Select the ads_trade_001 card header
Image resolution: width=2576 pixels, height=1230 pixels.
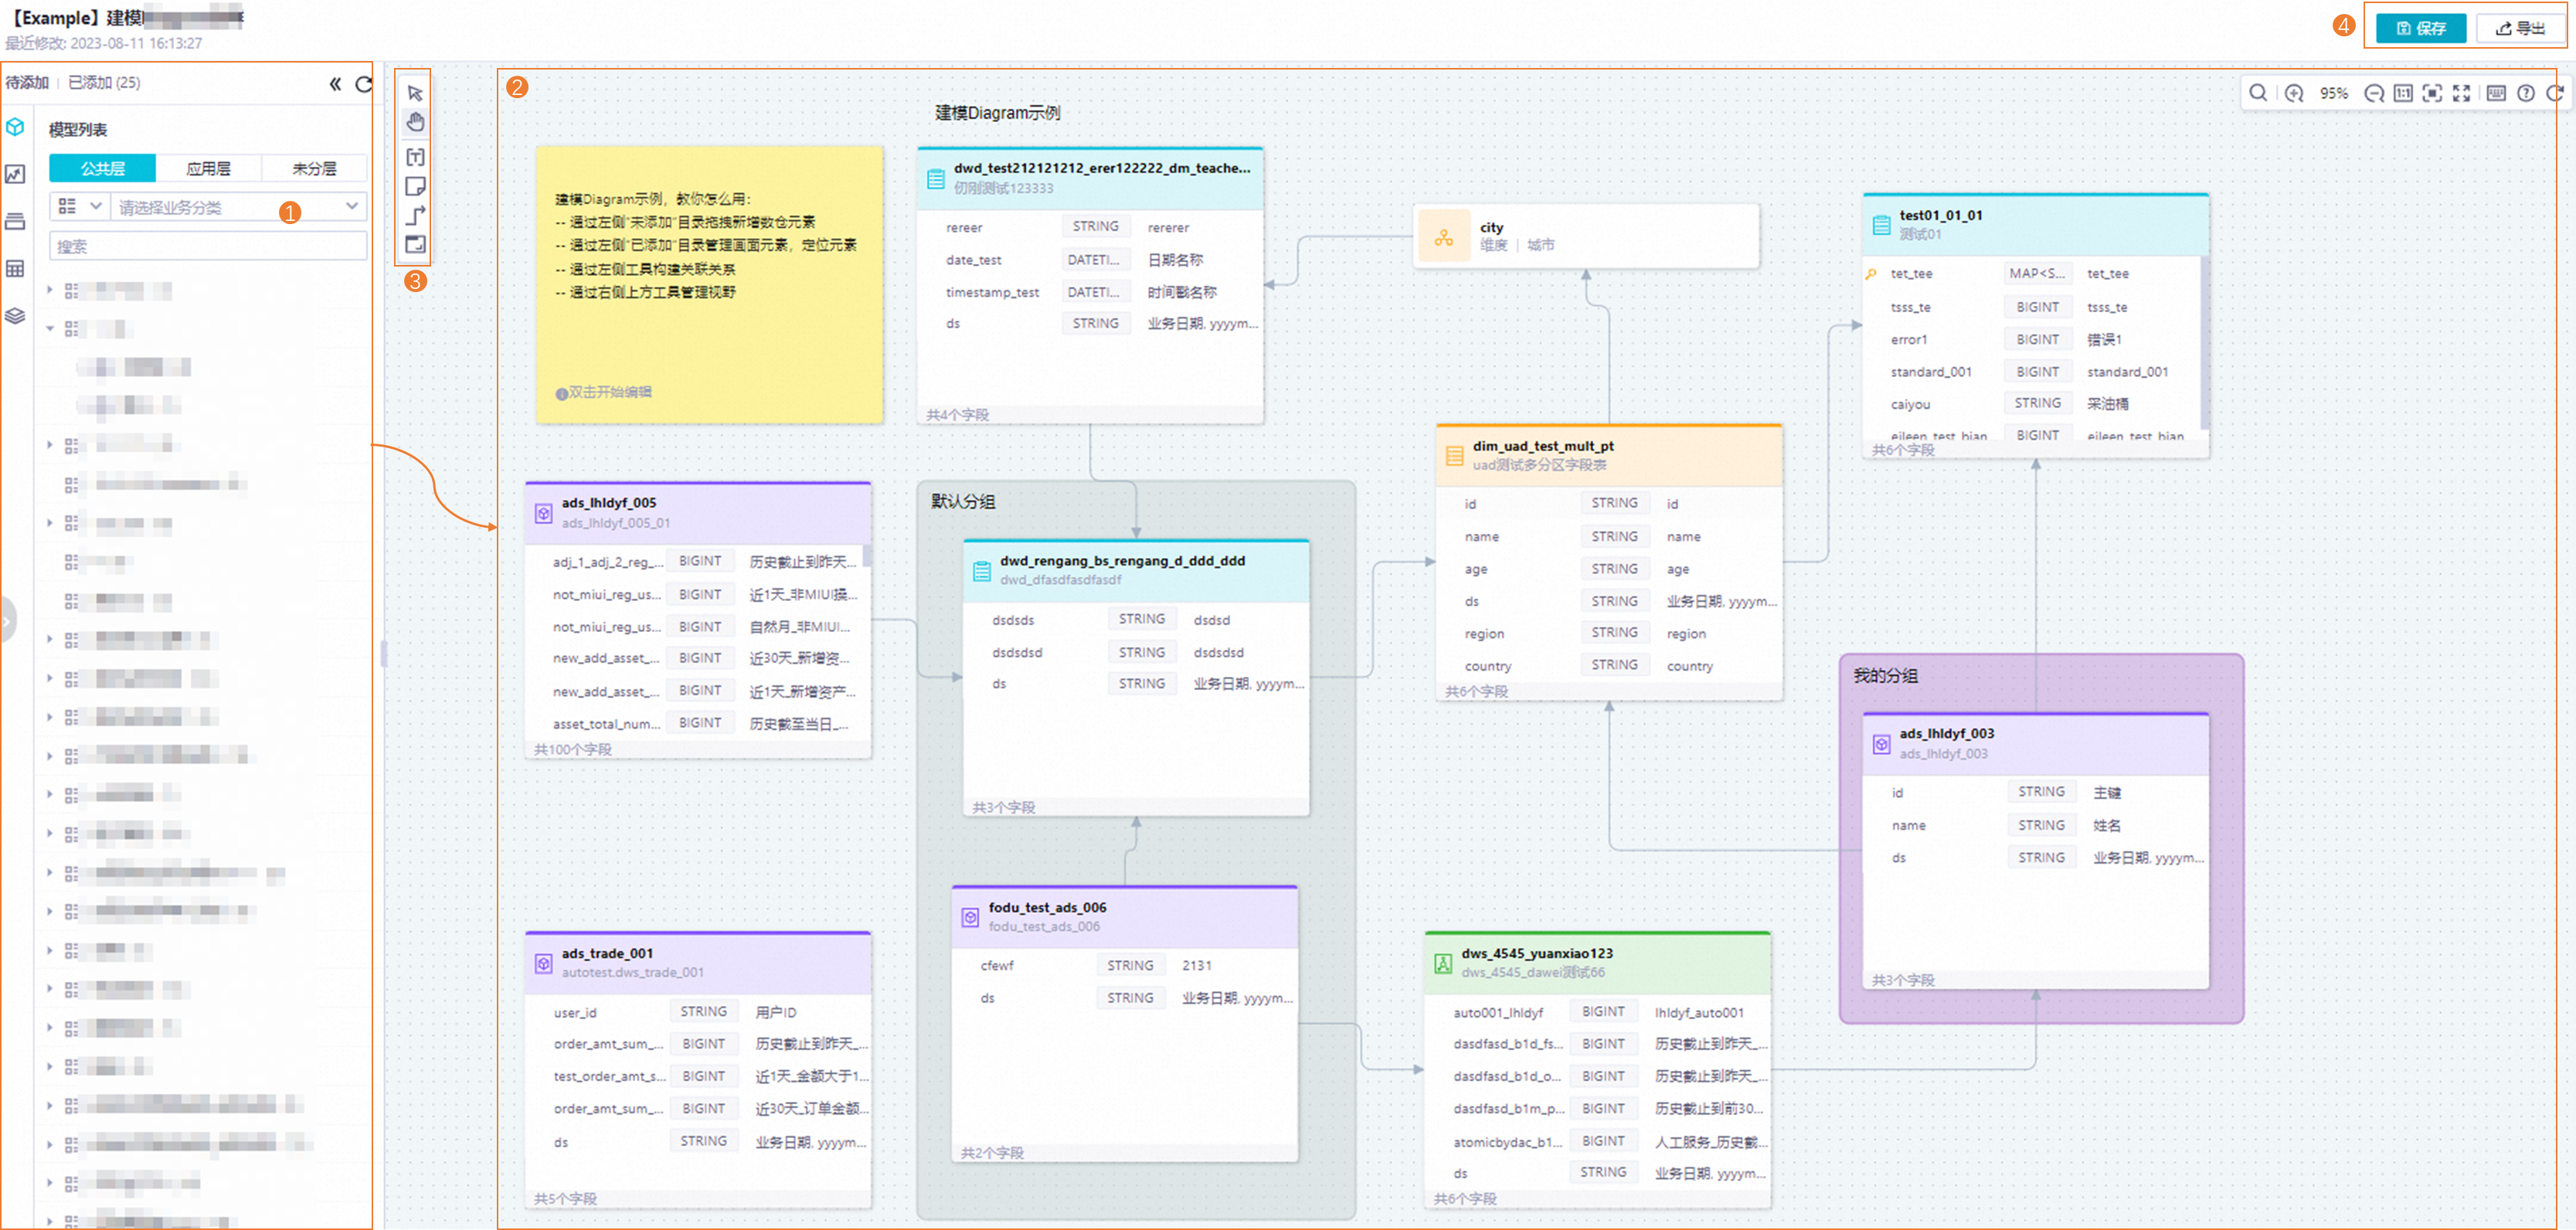click(x=698, y=963)
